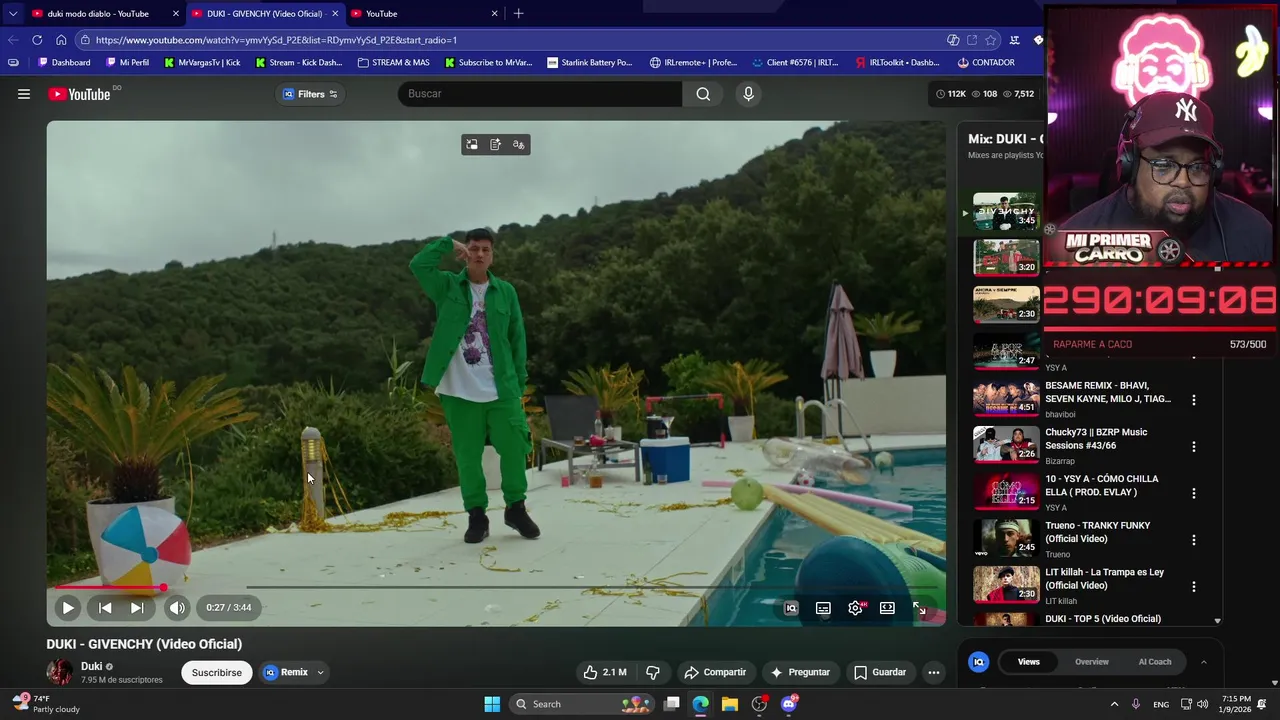Click the middle overlay notes icon atop video
1280x720 pixels.
point(495,145)
